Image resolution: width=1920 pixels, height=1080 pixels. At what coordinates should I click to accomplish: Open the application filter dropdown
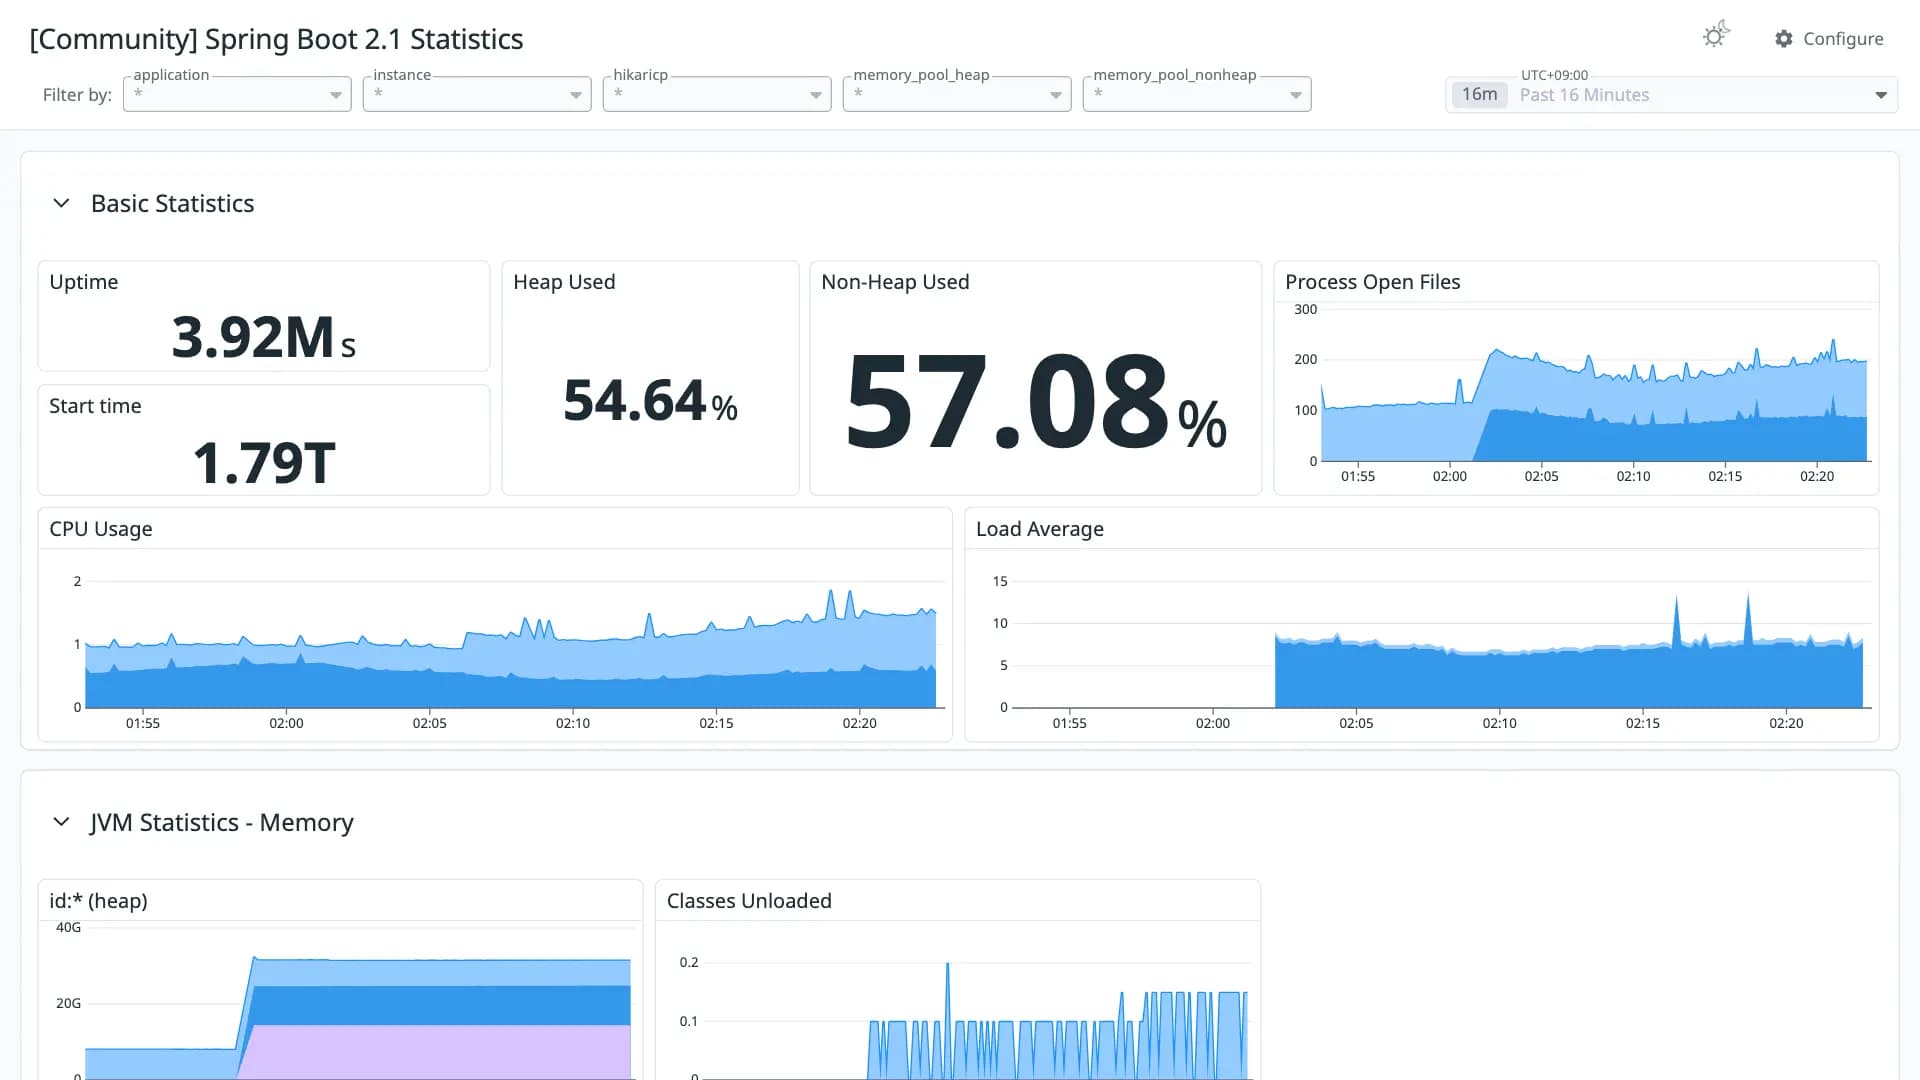[237, 94]
